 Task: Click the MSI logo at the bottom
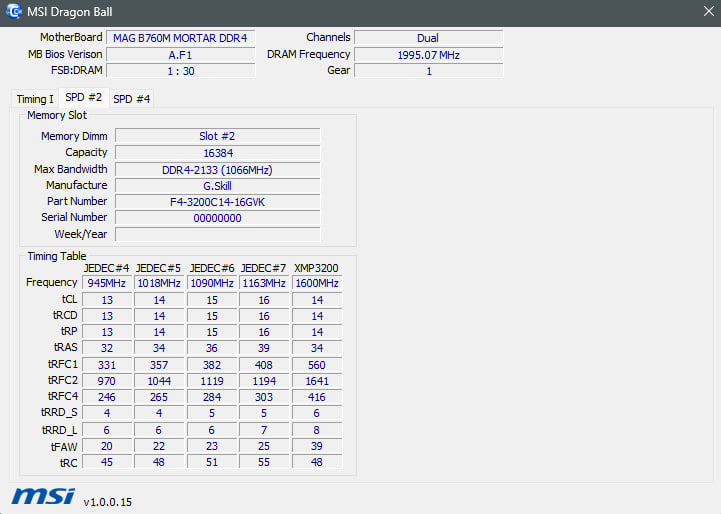pos(43,497)
